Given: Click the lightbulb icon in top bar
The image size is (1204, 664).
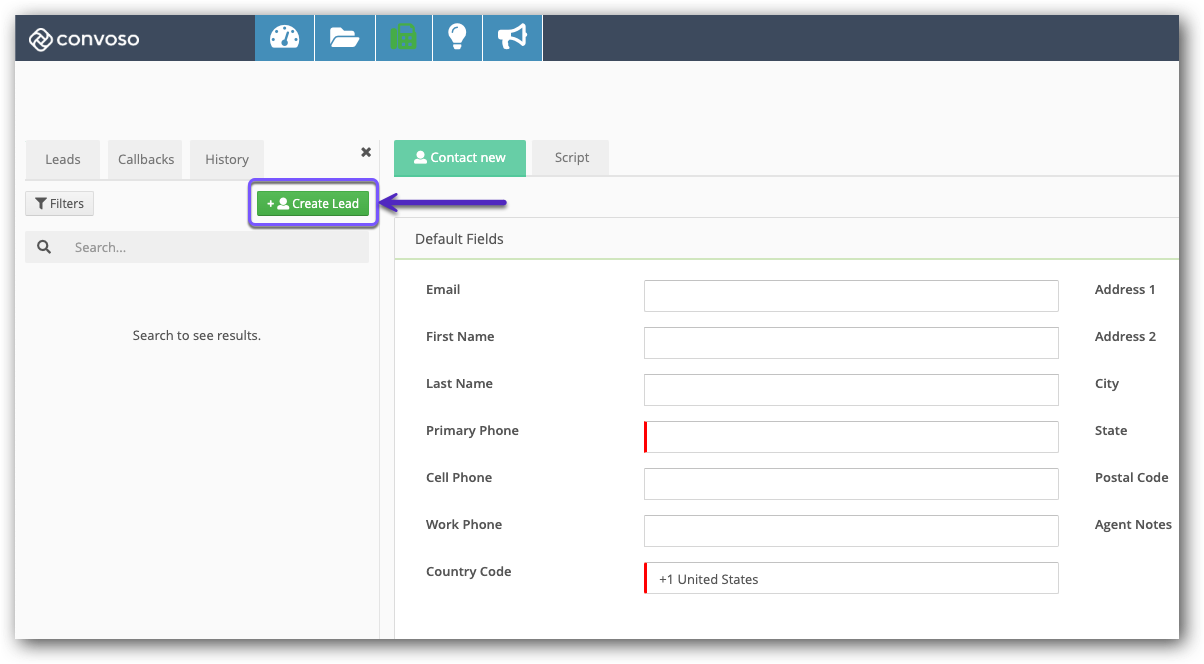Looking at the screenshot, I should [x=457, y=38].
